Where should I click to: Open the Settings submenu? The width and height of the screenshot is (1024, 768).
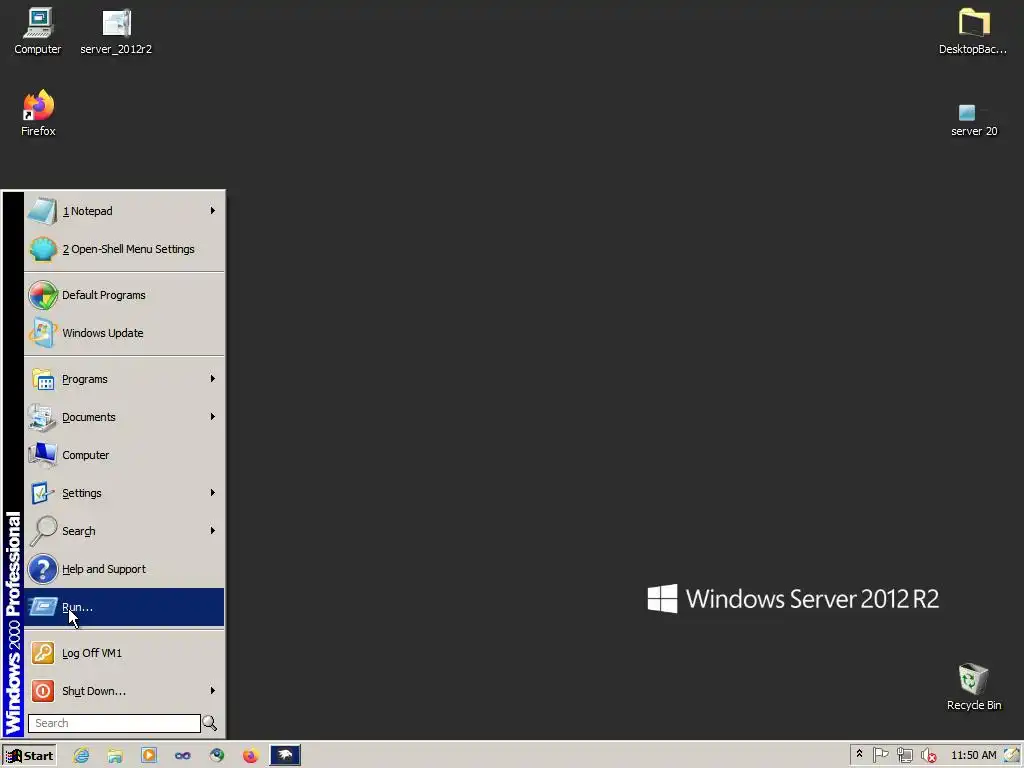(124, 493)
